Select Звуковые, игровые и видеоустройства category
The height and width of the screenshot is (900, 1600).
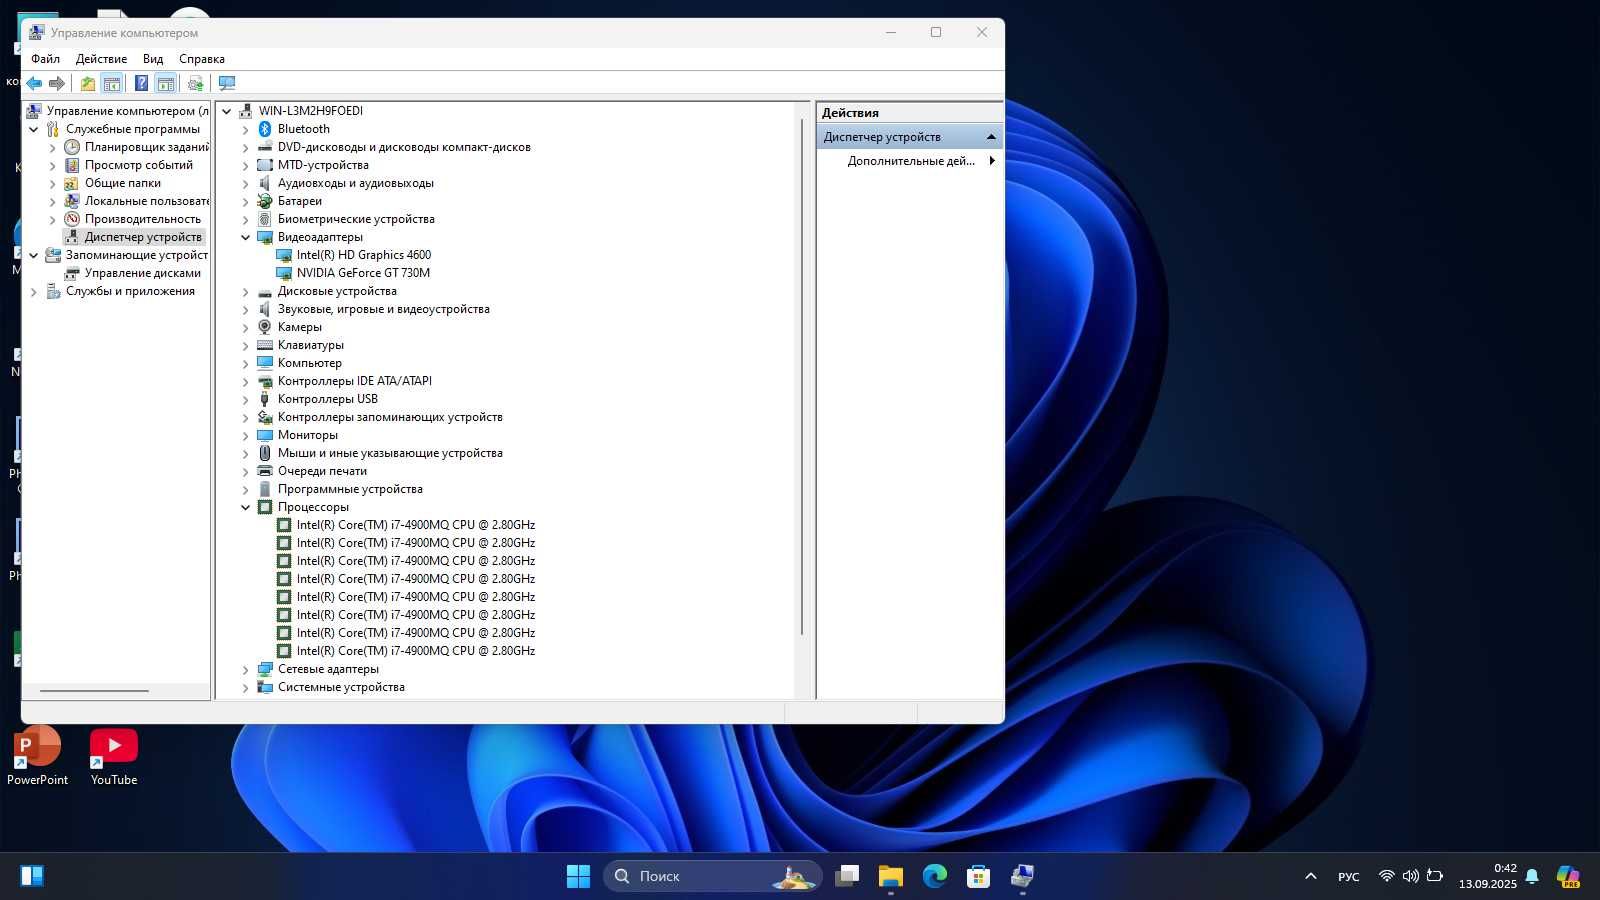pyautogui.click(x=383, y=309)
